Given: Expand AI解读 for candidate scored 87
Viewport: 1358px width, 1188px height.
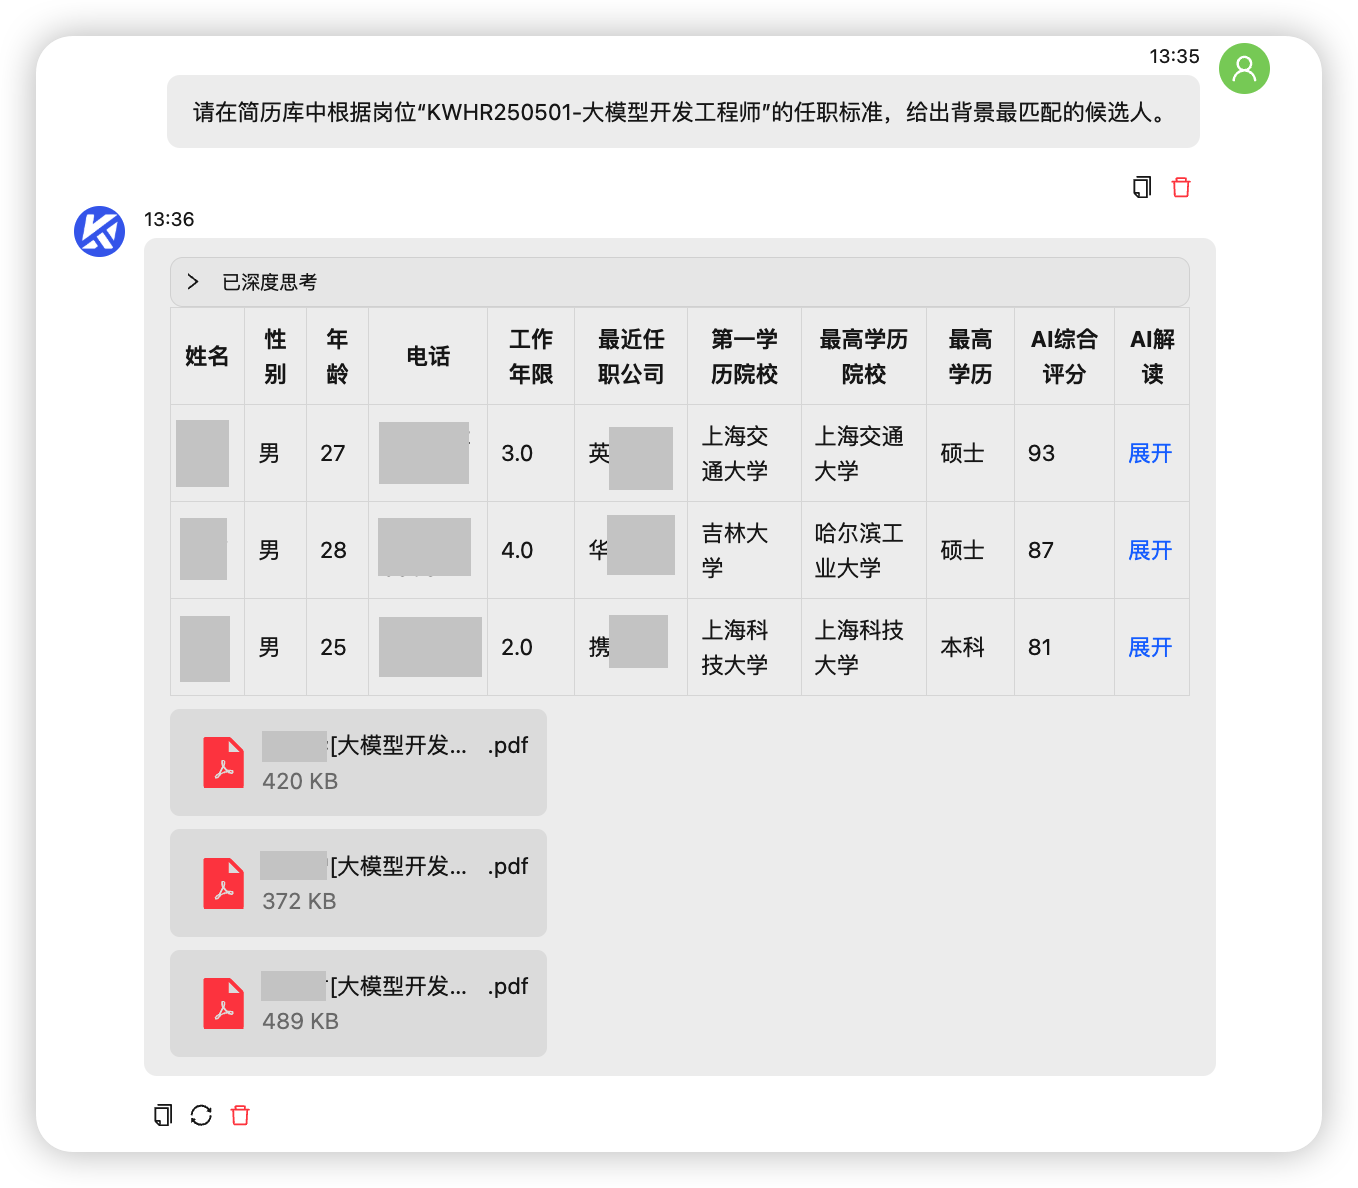Looking at the screenshot, I should click(1150, 550).
